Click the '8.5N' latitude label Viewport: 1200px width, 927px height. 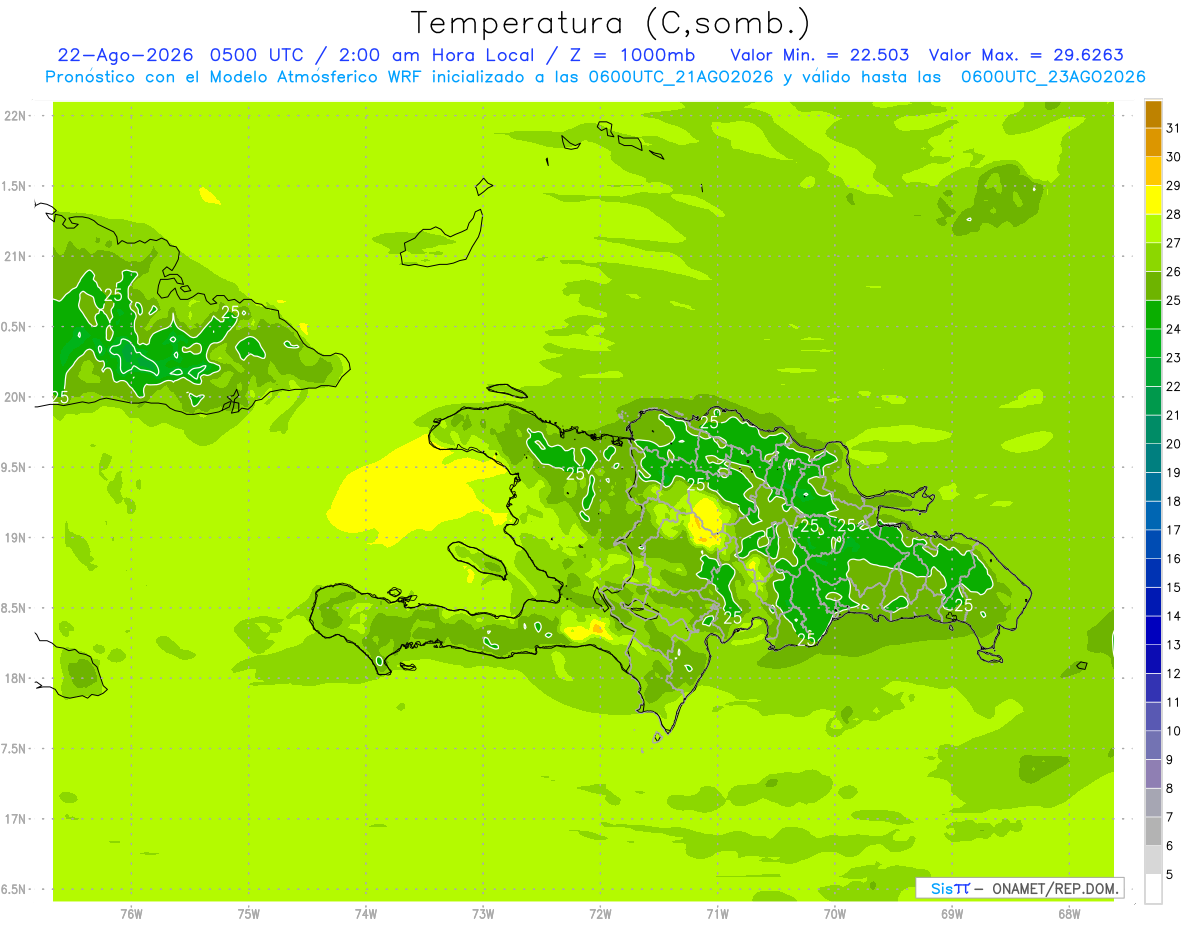[x=14, y=608]
